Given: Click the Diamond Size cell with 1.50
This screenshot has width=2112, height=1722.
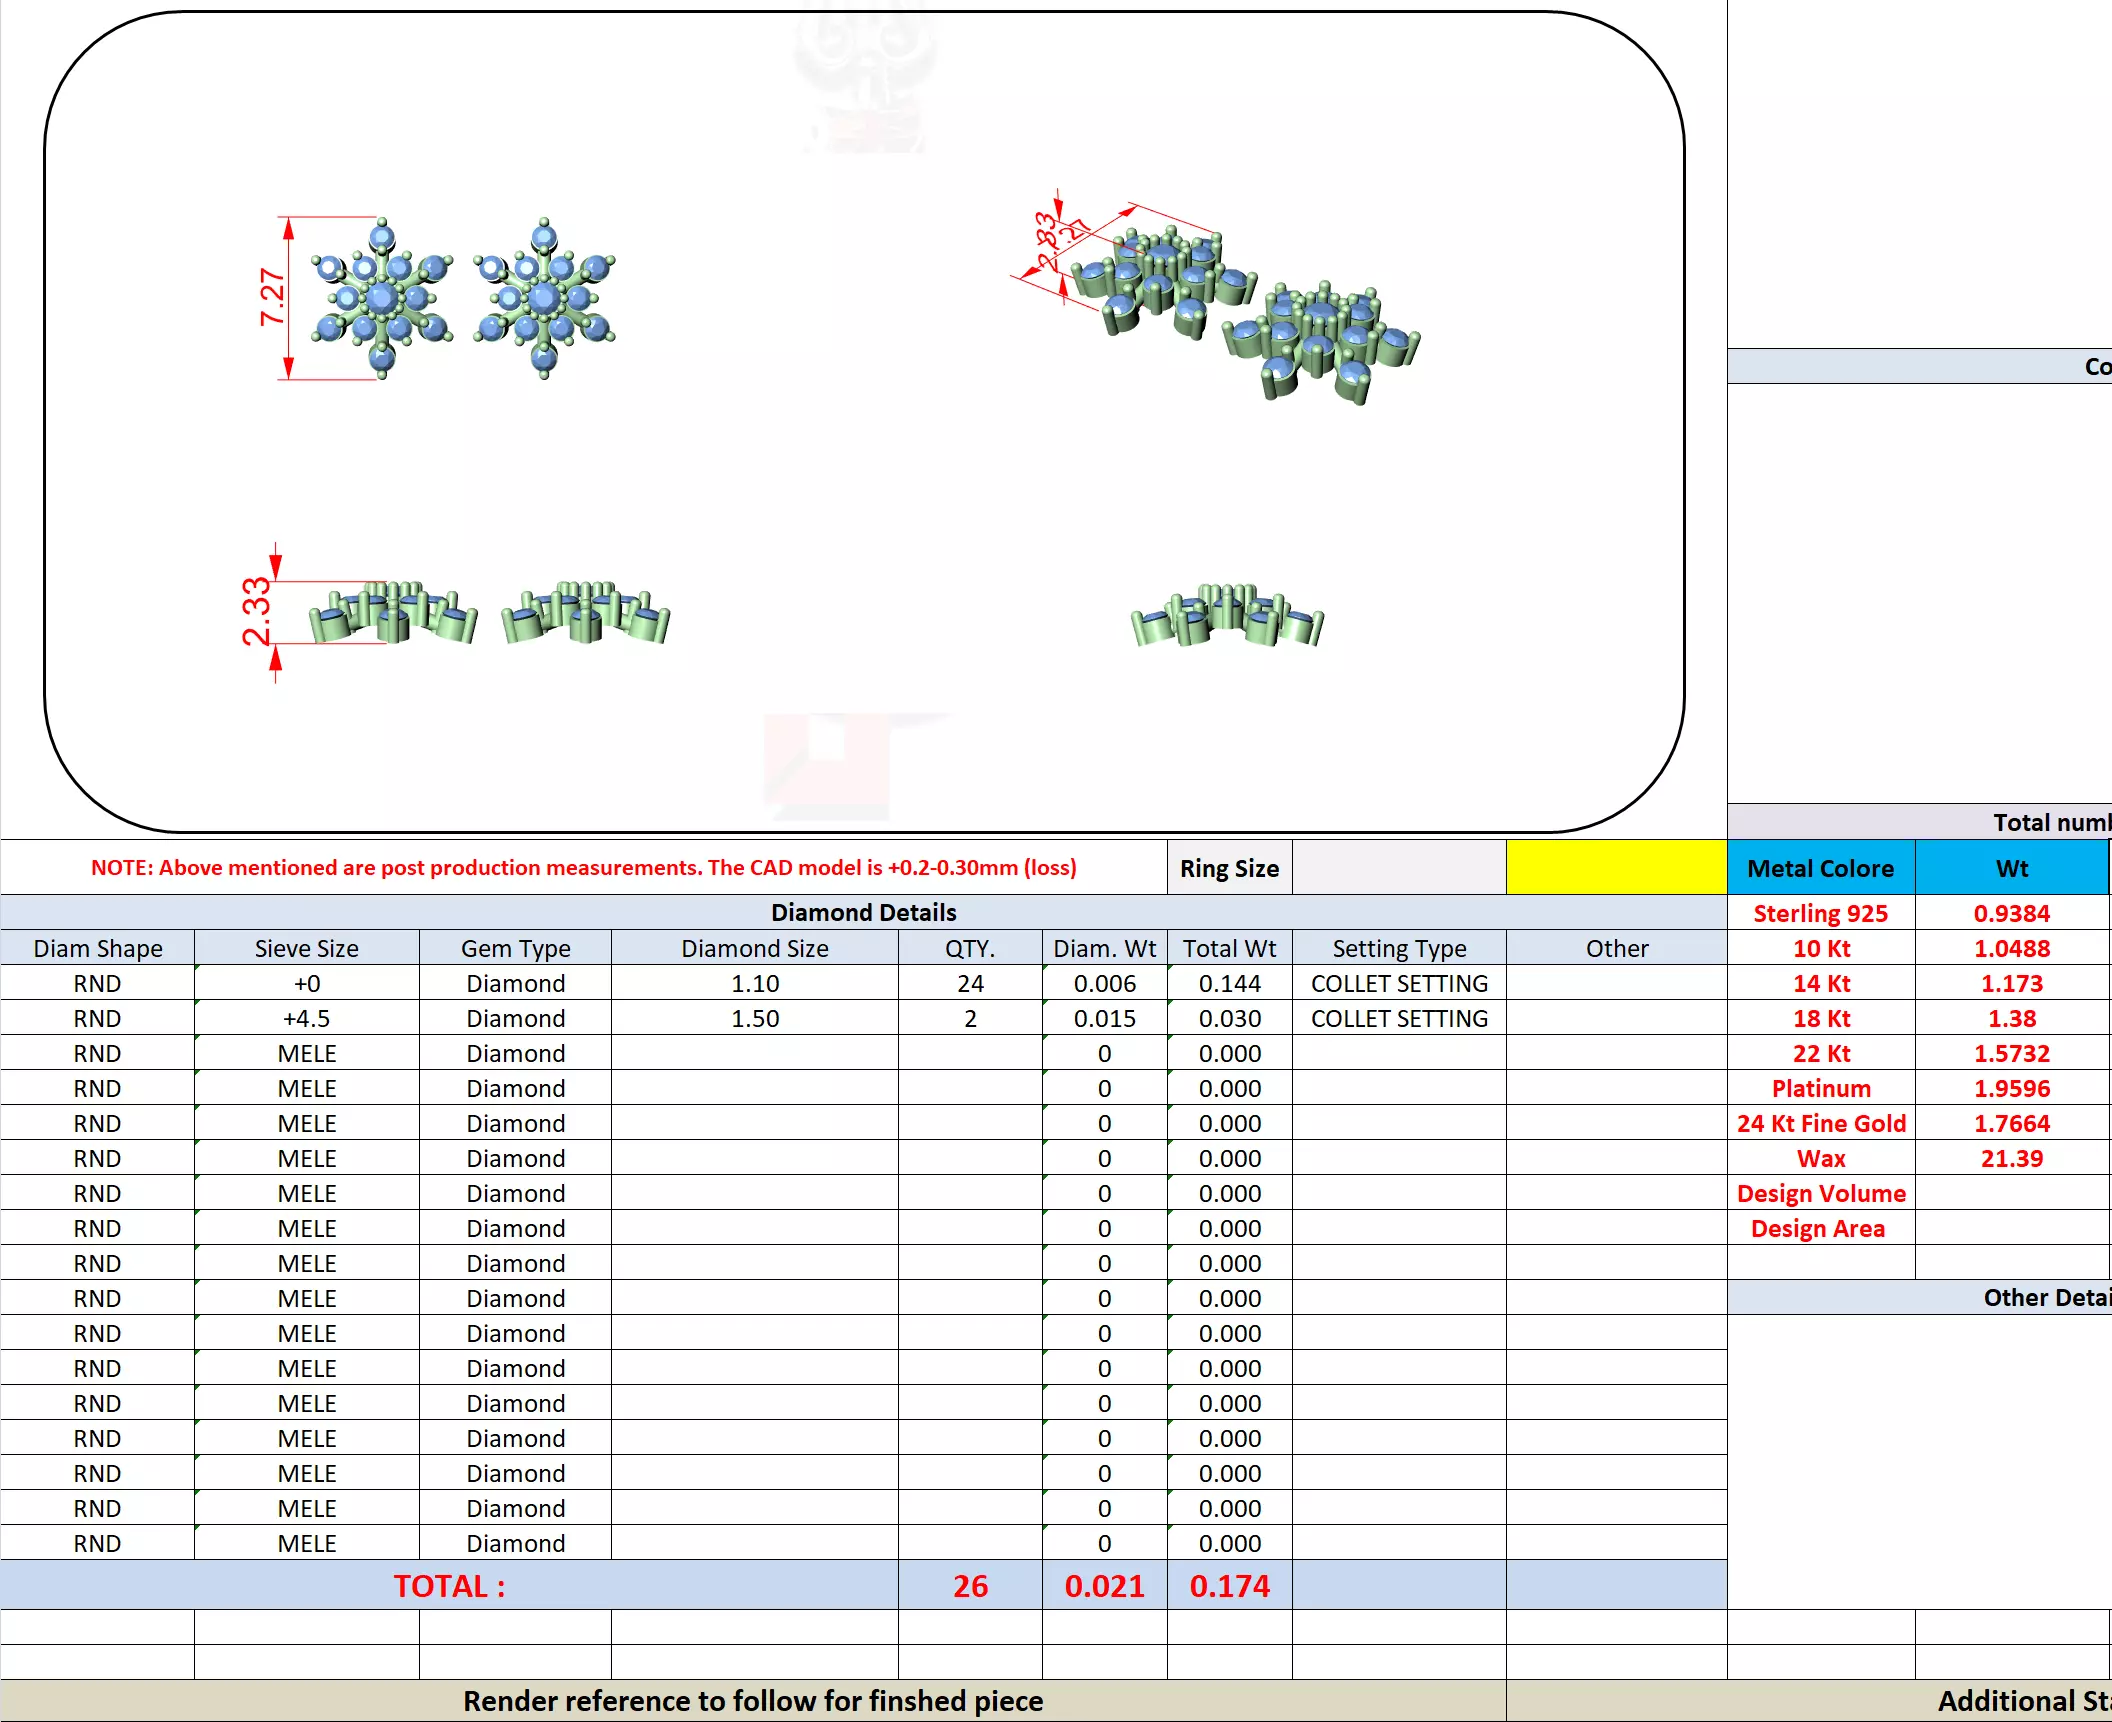Looking at the screenshot, I should point(754,1018).
